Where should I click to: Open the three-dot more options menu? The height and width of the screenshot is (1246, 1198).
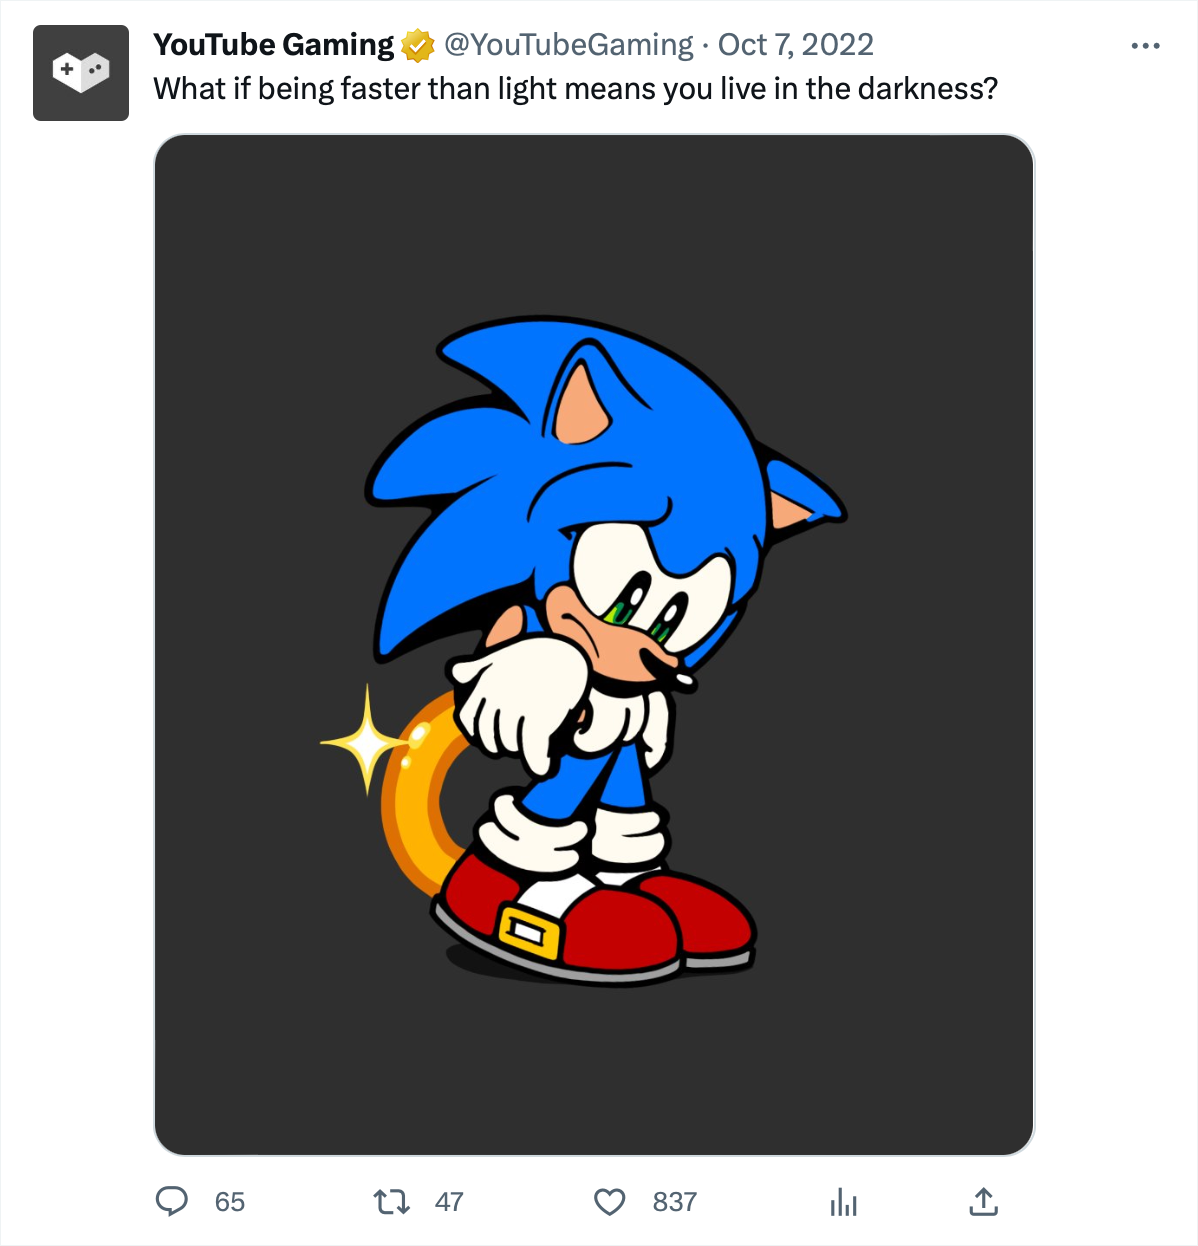pyautogui.click(x=1145, y=46)
